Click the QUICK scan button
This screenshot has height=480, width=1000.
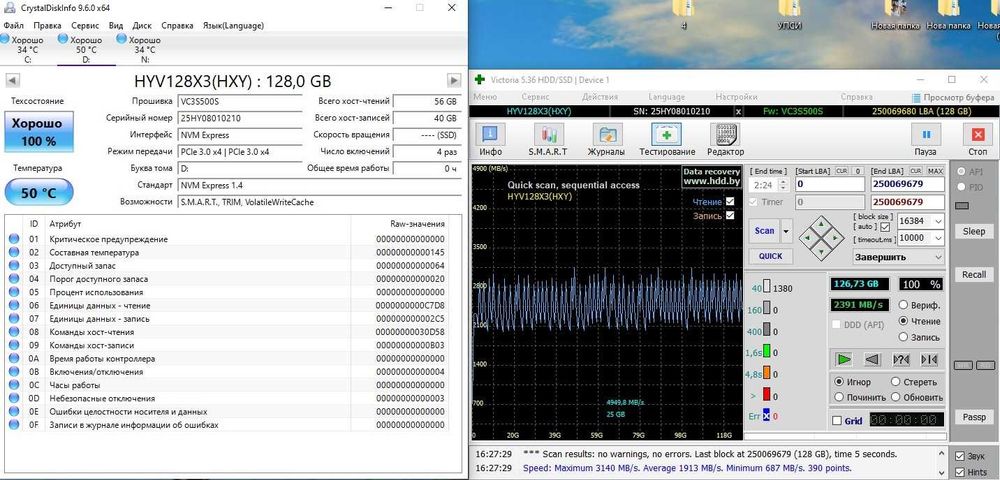[770, 256]
